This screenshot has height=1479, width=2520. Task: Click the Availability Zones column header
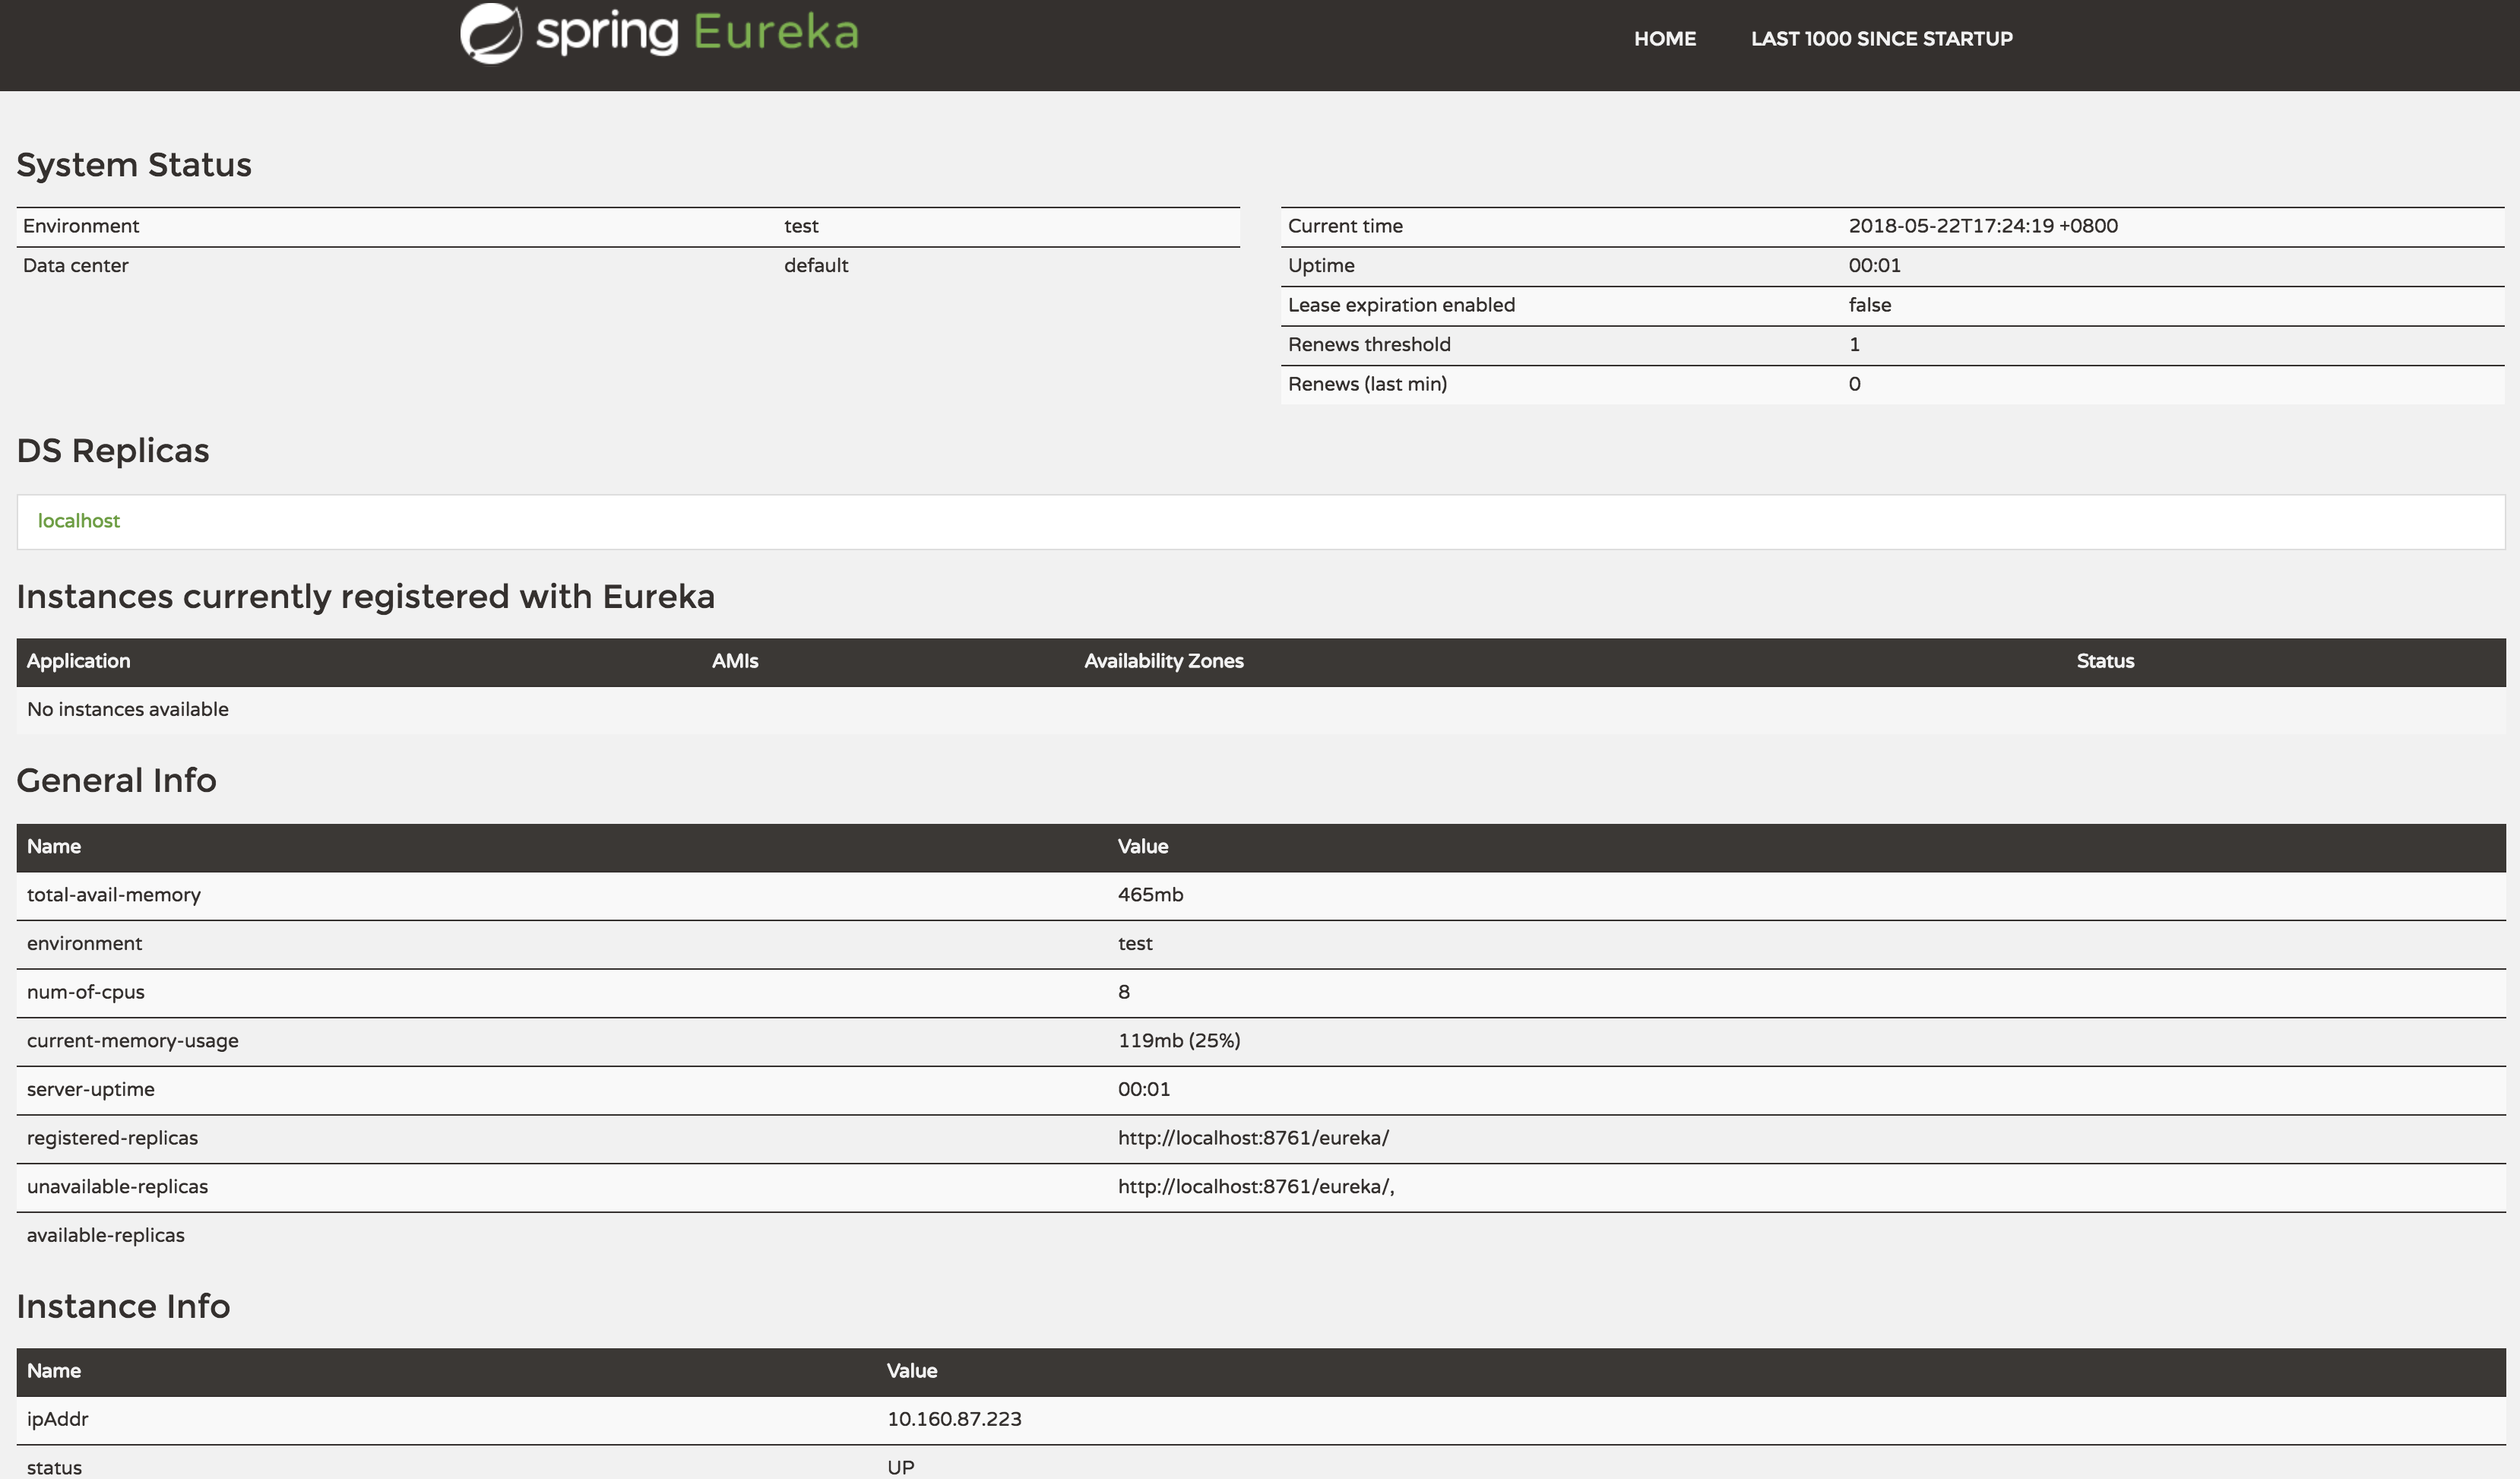tap(1163, 661)
